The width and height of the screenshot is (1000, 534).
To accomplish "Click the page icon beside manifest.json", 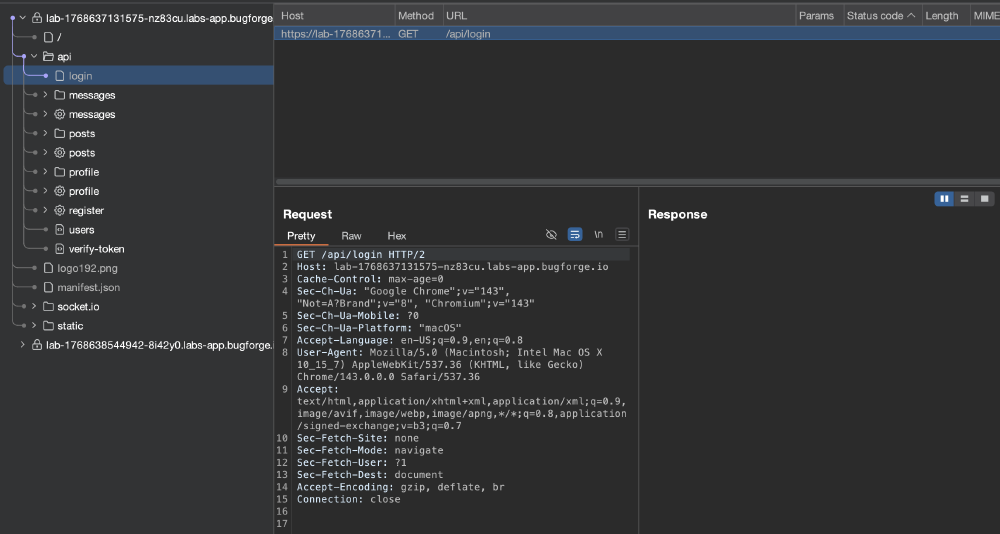I will coord(48,288).
